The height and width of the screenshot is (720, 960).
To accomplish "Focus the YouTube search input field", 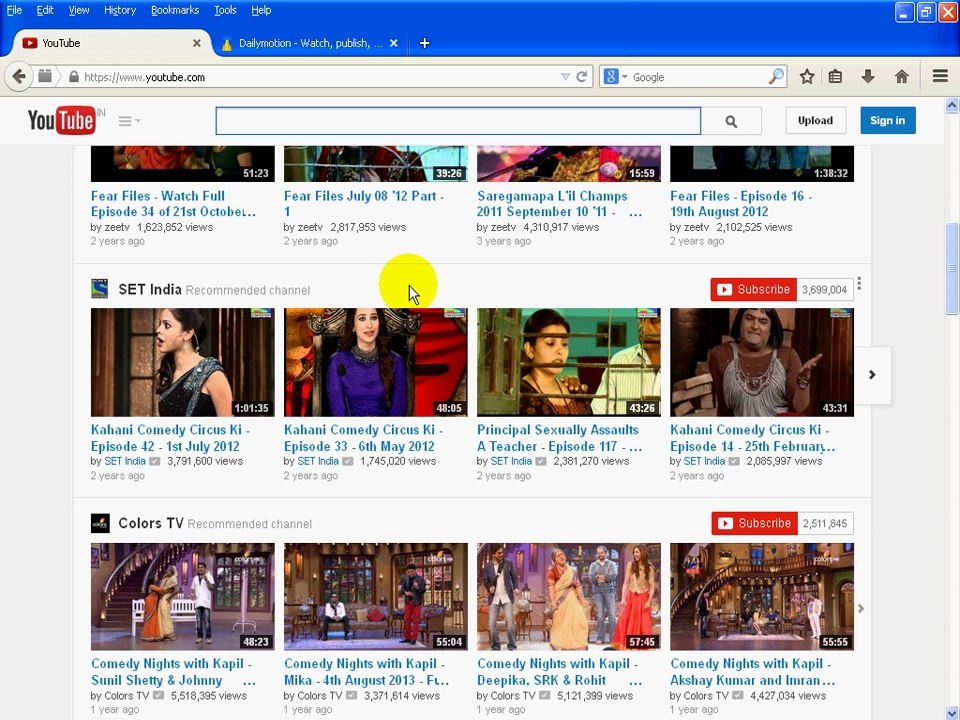I will click(x=458, y=121).
